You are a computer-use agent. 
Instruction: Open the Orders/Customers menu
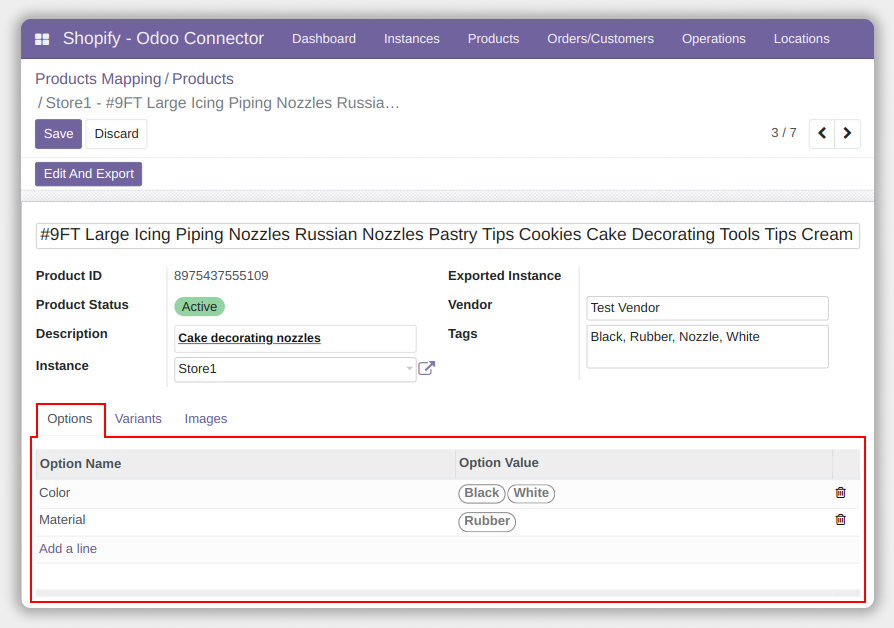pos(600,39)
